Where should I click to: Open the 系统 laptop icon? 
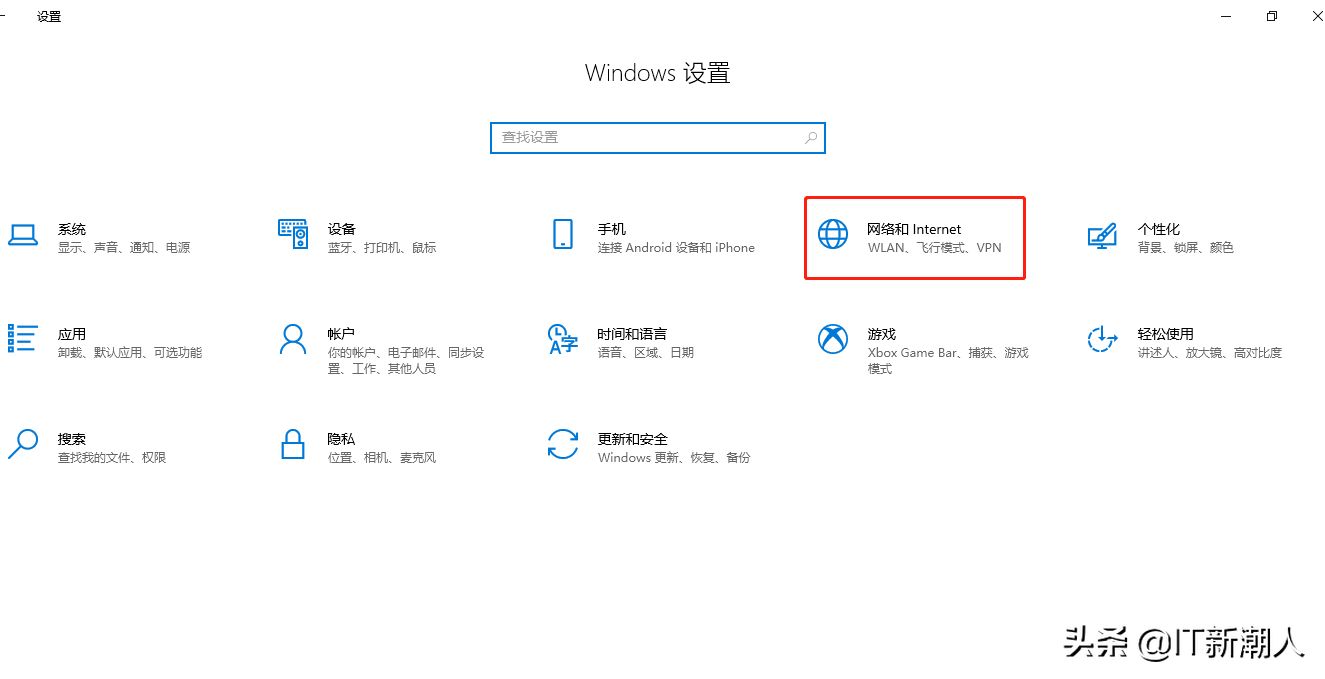(22, 235)
